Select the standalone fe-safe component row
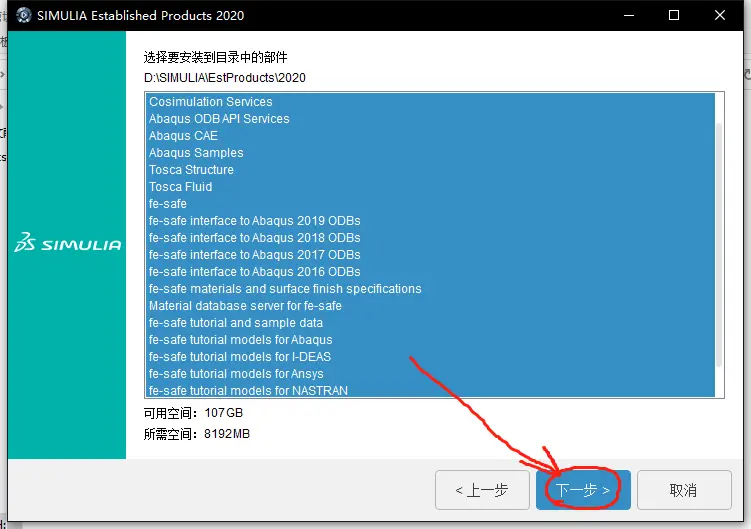The width and height of the screenshot is (751, 529). 430,204
